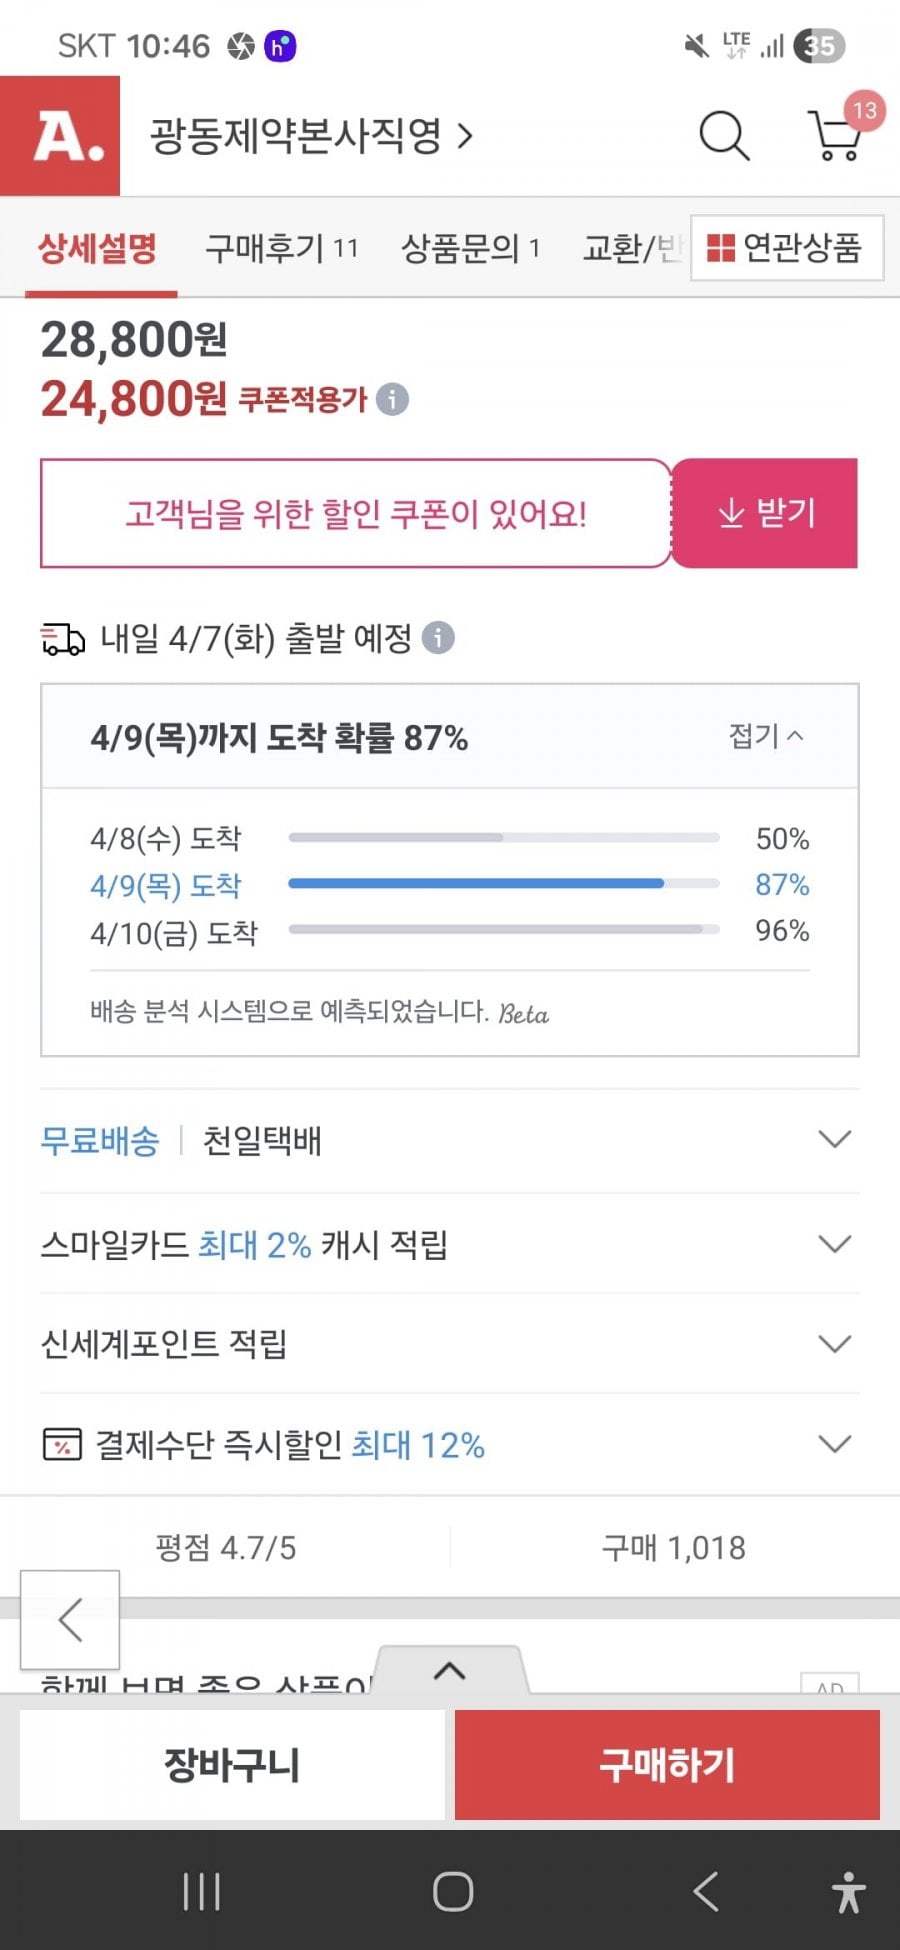This screenshot has width=900, height=1950.
Task: Tap info icon next to 쿠폰적용가
Action: pos(393,399)
